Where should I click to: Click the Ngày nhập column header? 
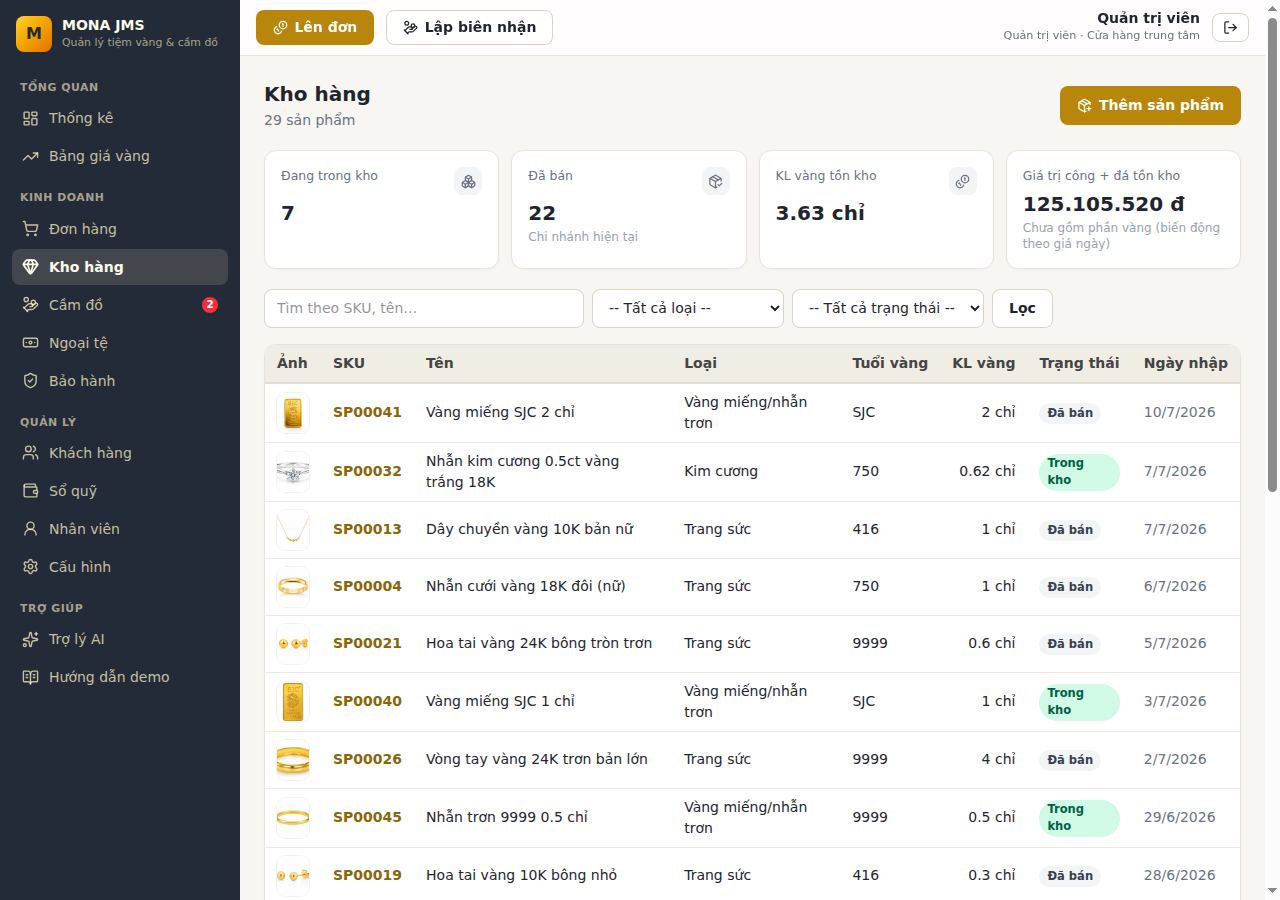[x=1186, y=363]
